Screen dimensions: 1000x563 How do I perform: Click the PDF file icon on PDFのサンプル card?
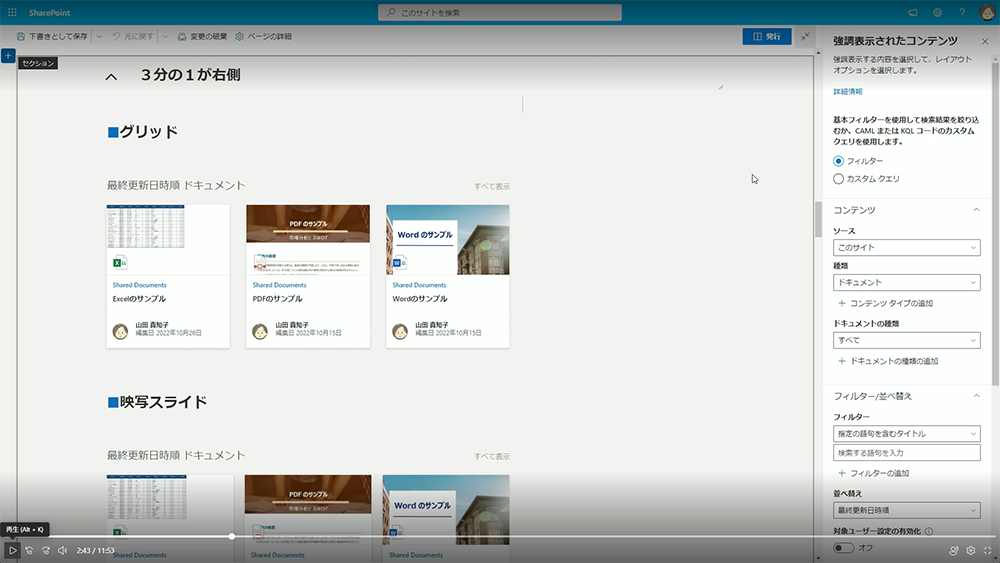pyautogui.click(x=260, y=262)
